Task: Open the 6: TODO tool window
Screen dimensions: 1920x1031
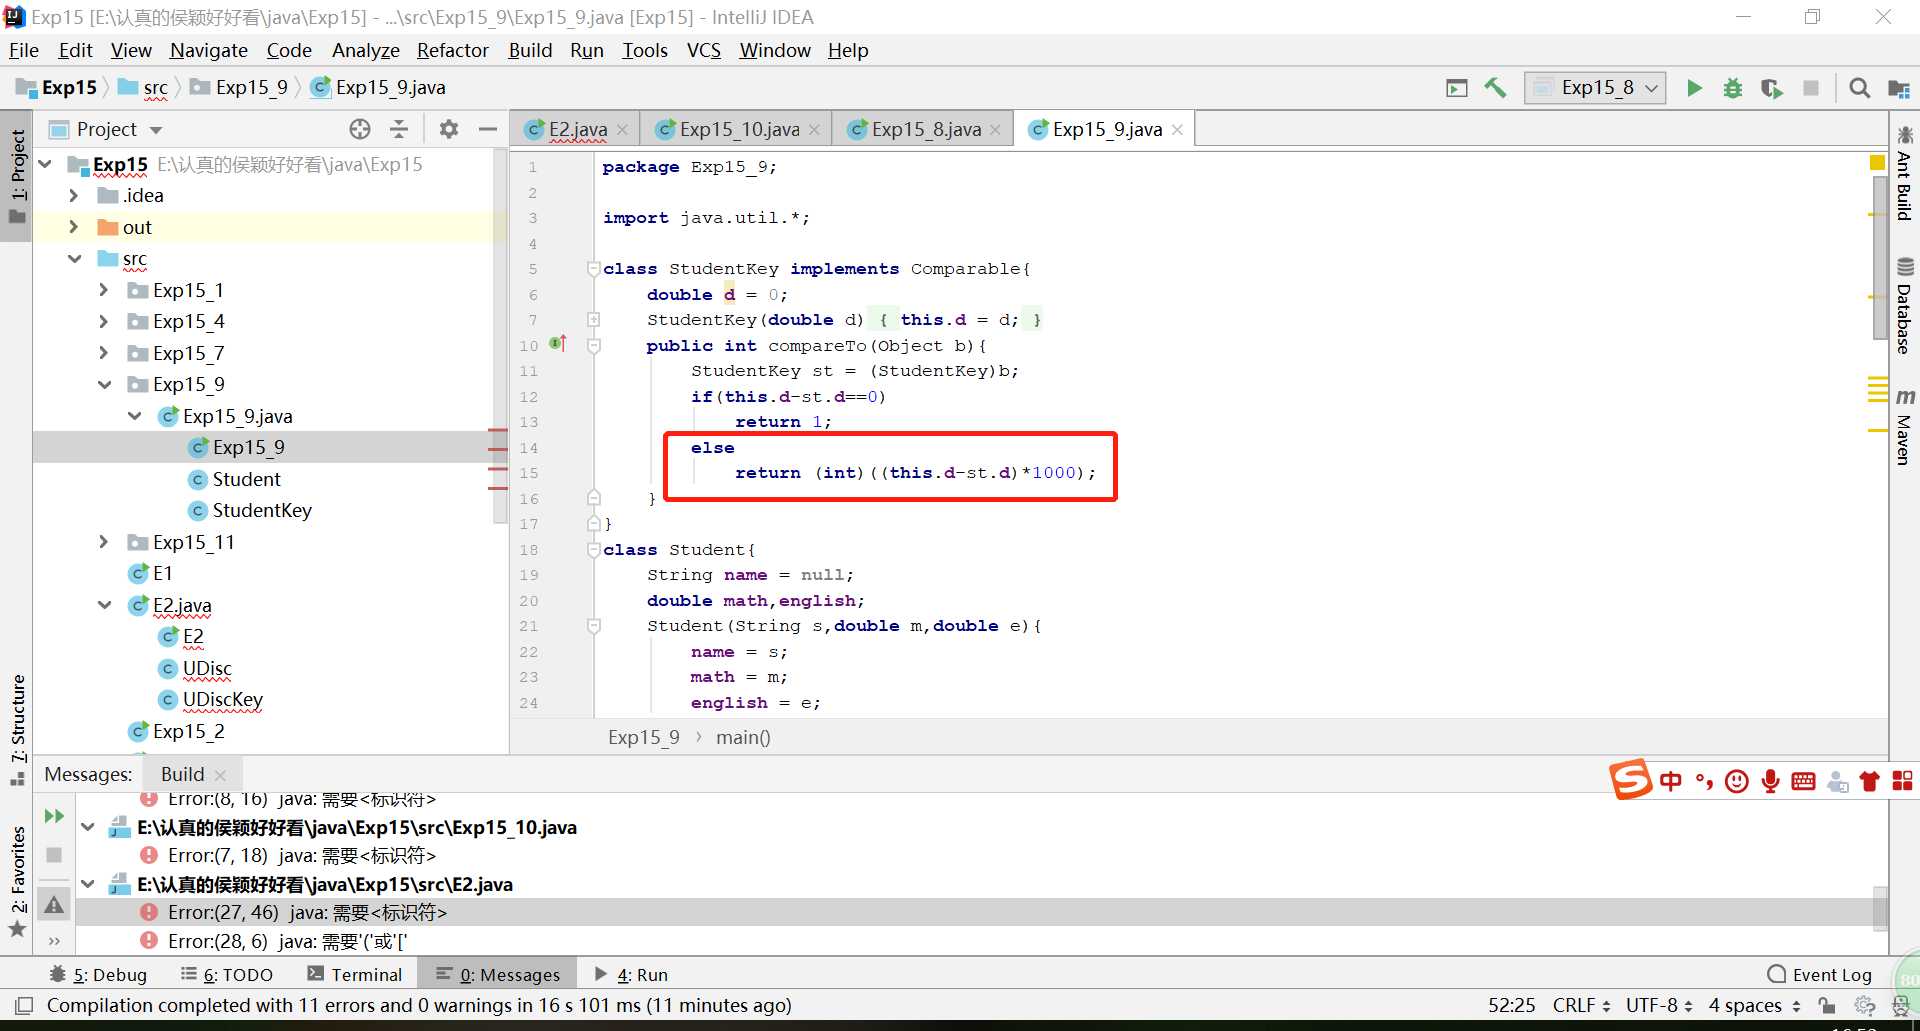Action: [227, 974]
